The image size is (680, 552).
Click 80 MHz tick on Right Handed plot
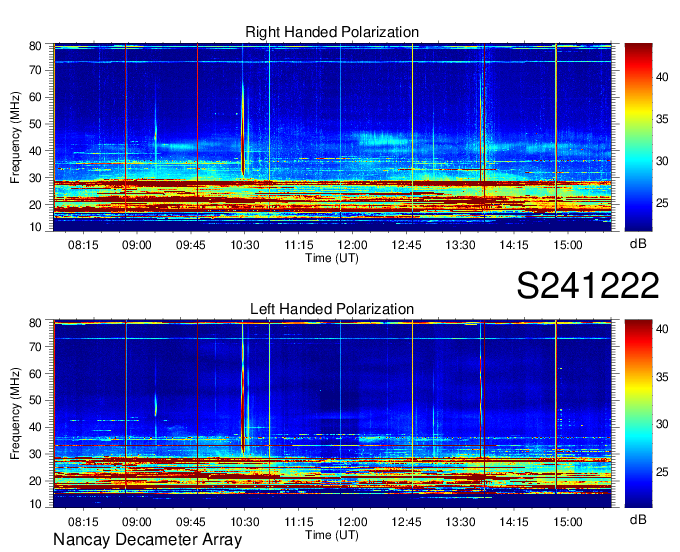[x=35, y=46]
